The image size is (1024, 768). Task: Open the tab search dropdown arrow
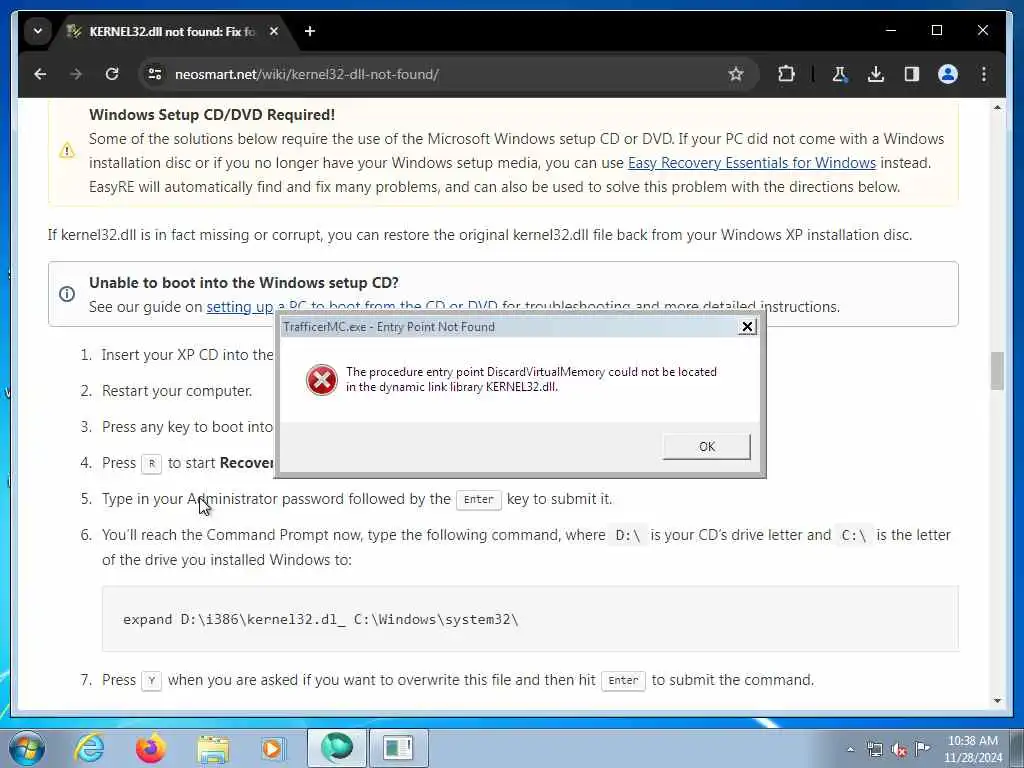tap(38, 31)
